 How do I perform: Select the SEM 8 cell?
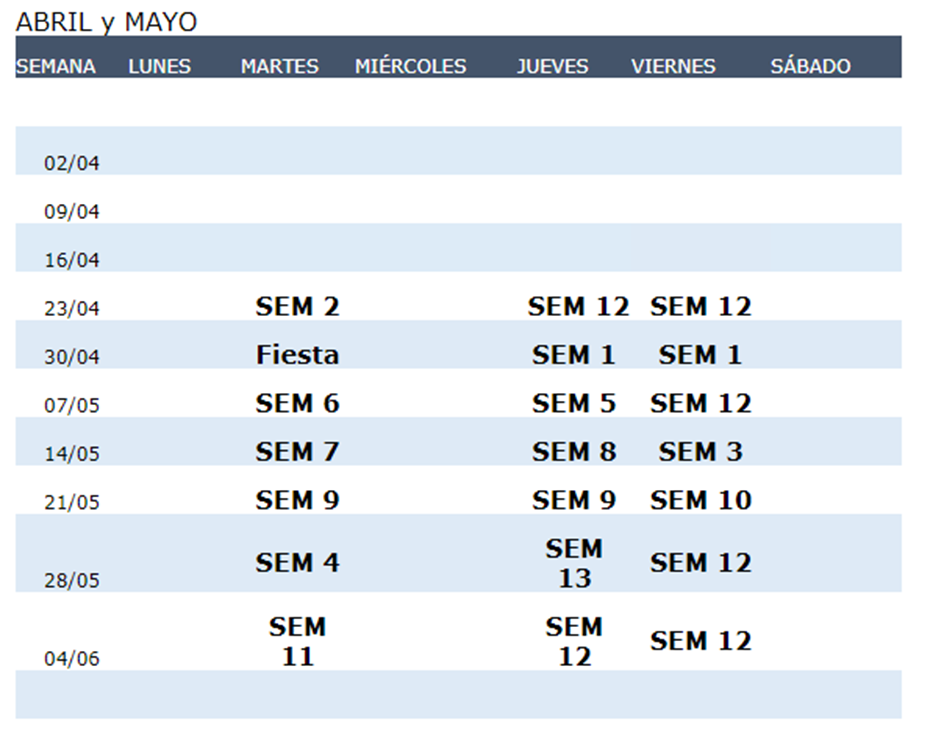(574, 452)
